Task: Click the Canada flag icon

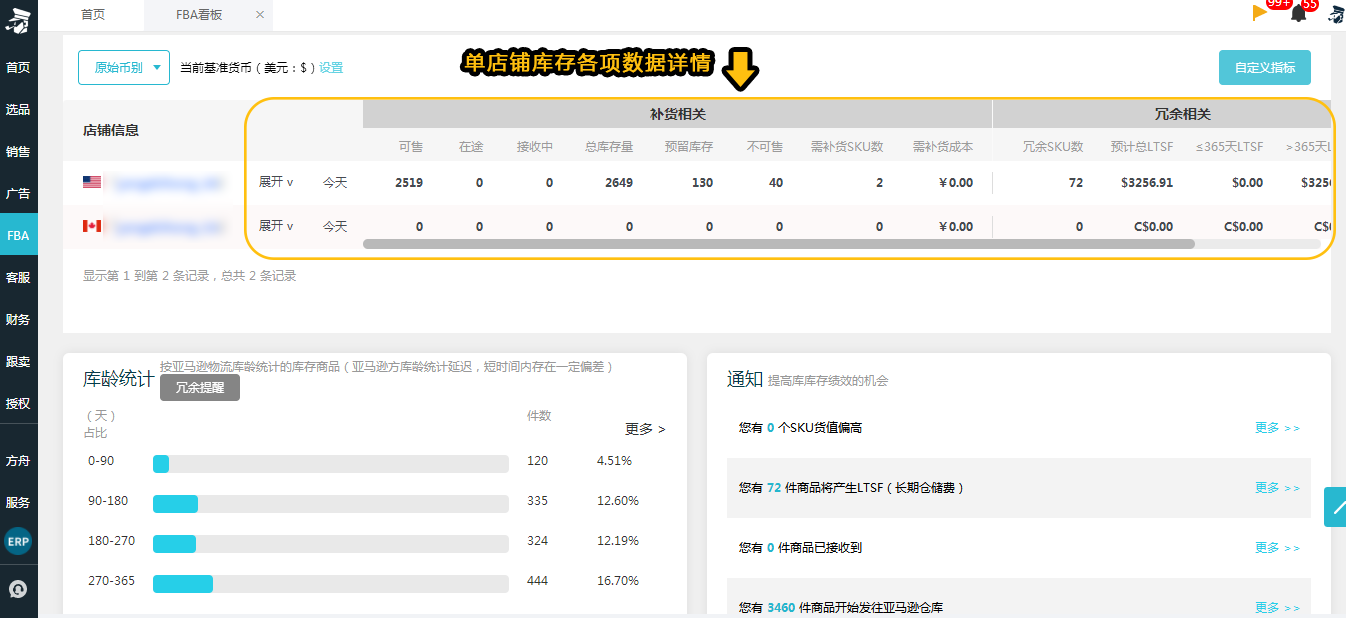Action: [92, 226]
